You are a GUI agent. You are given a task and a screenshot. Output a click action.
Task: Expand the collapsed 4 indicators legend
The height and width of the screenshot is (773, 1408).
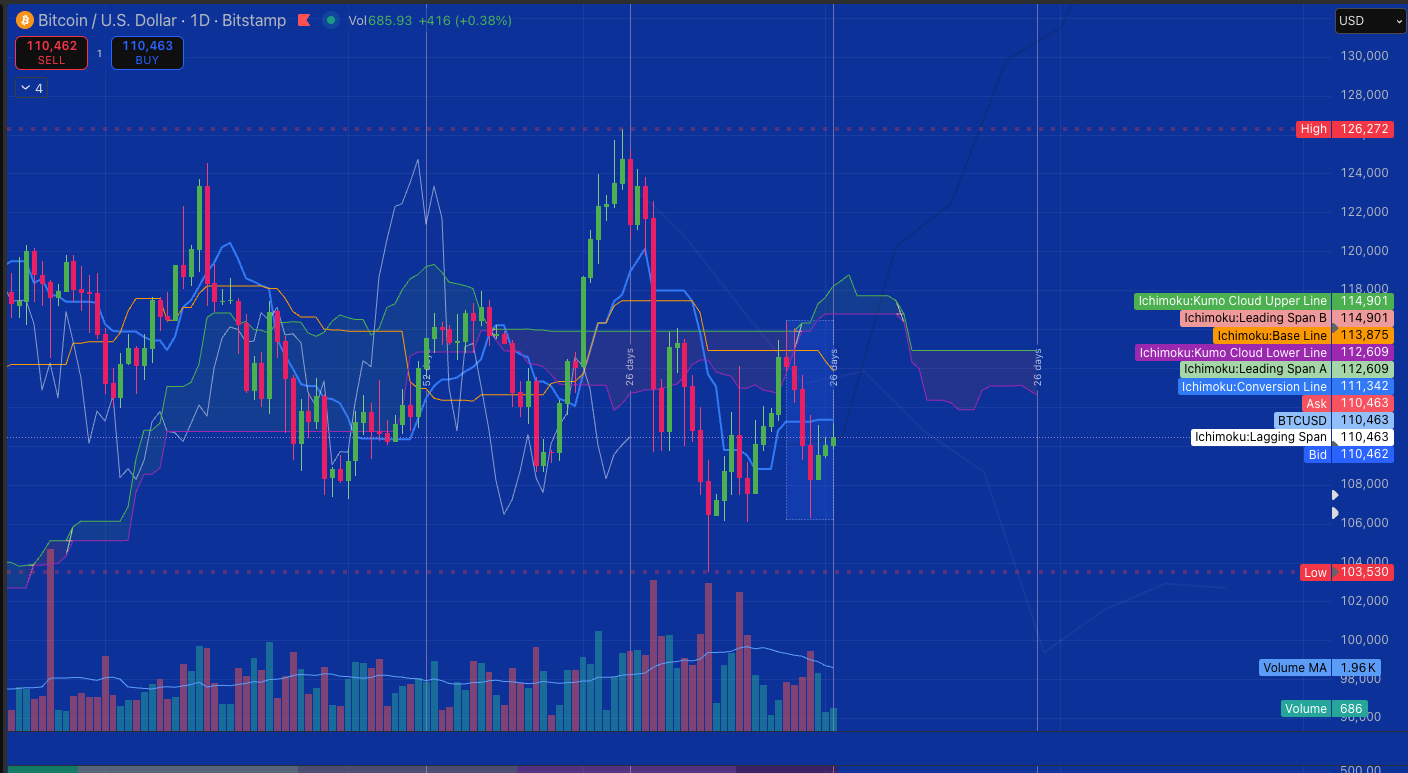(30, 88)
